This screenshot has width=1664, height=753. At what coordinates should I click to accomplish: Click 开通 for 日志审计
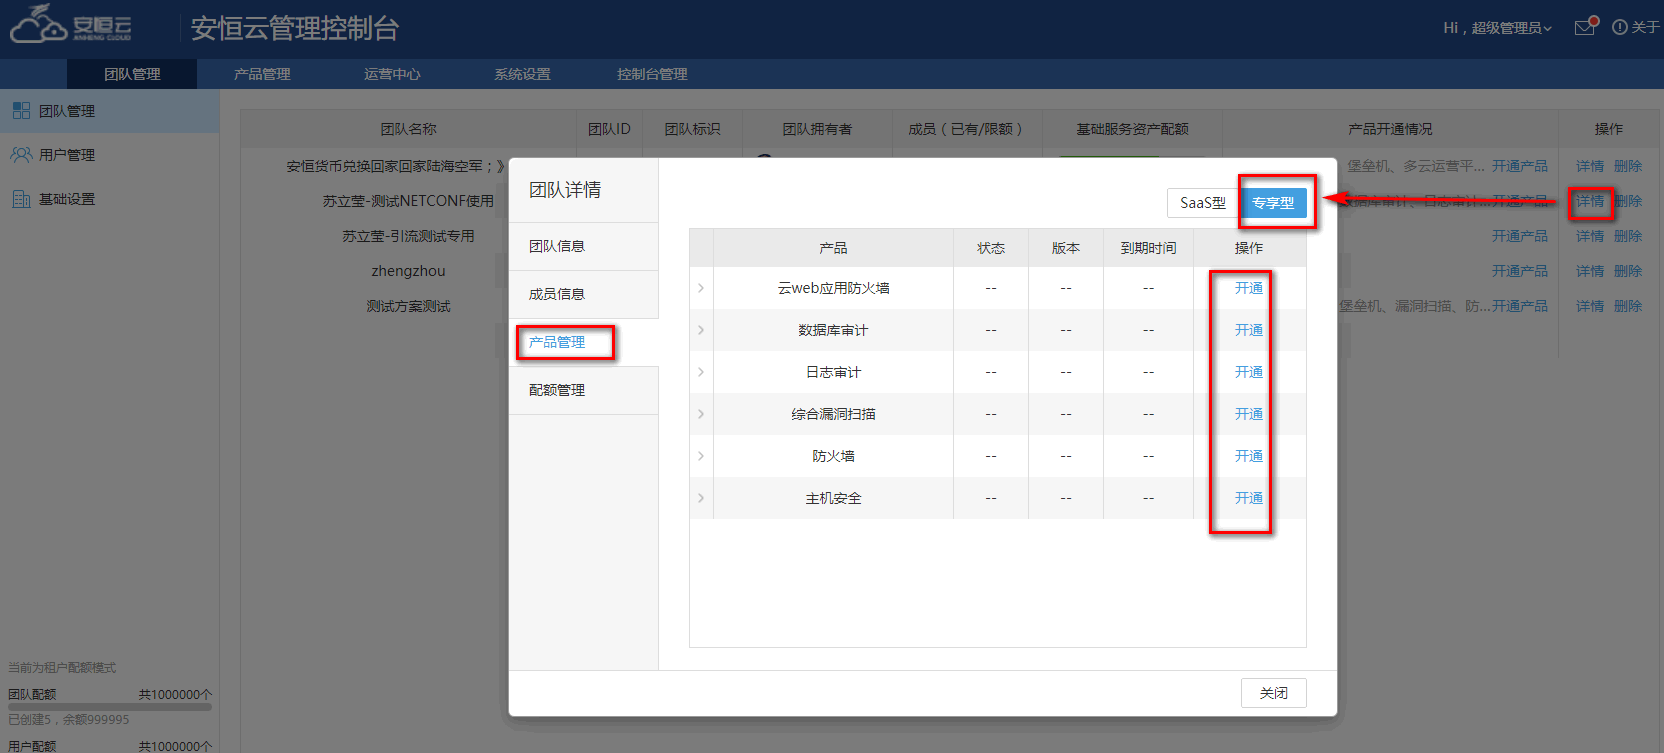click(x=1249, y=372)
